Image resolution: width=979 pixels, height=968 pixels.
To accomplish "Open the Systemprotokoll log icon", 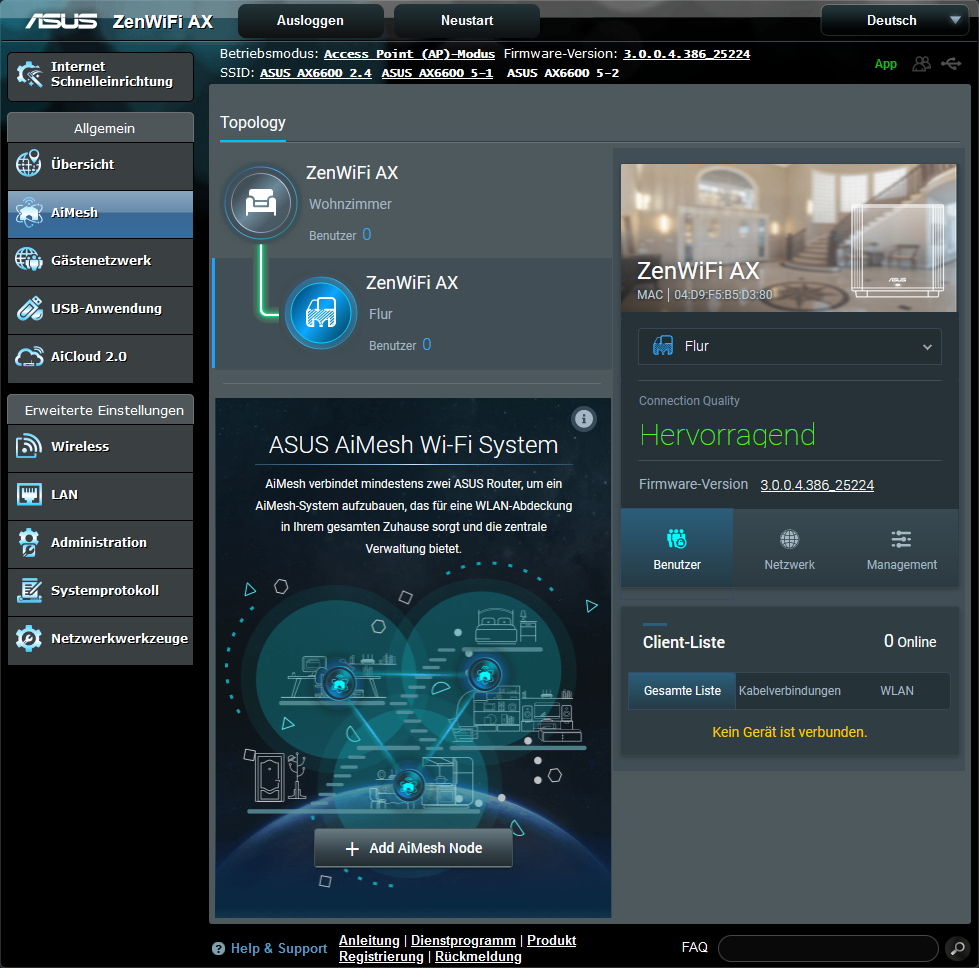I will pyautogui.click(x=29, y=590).
